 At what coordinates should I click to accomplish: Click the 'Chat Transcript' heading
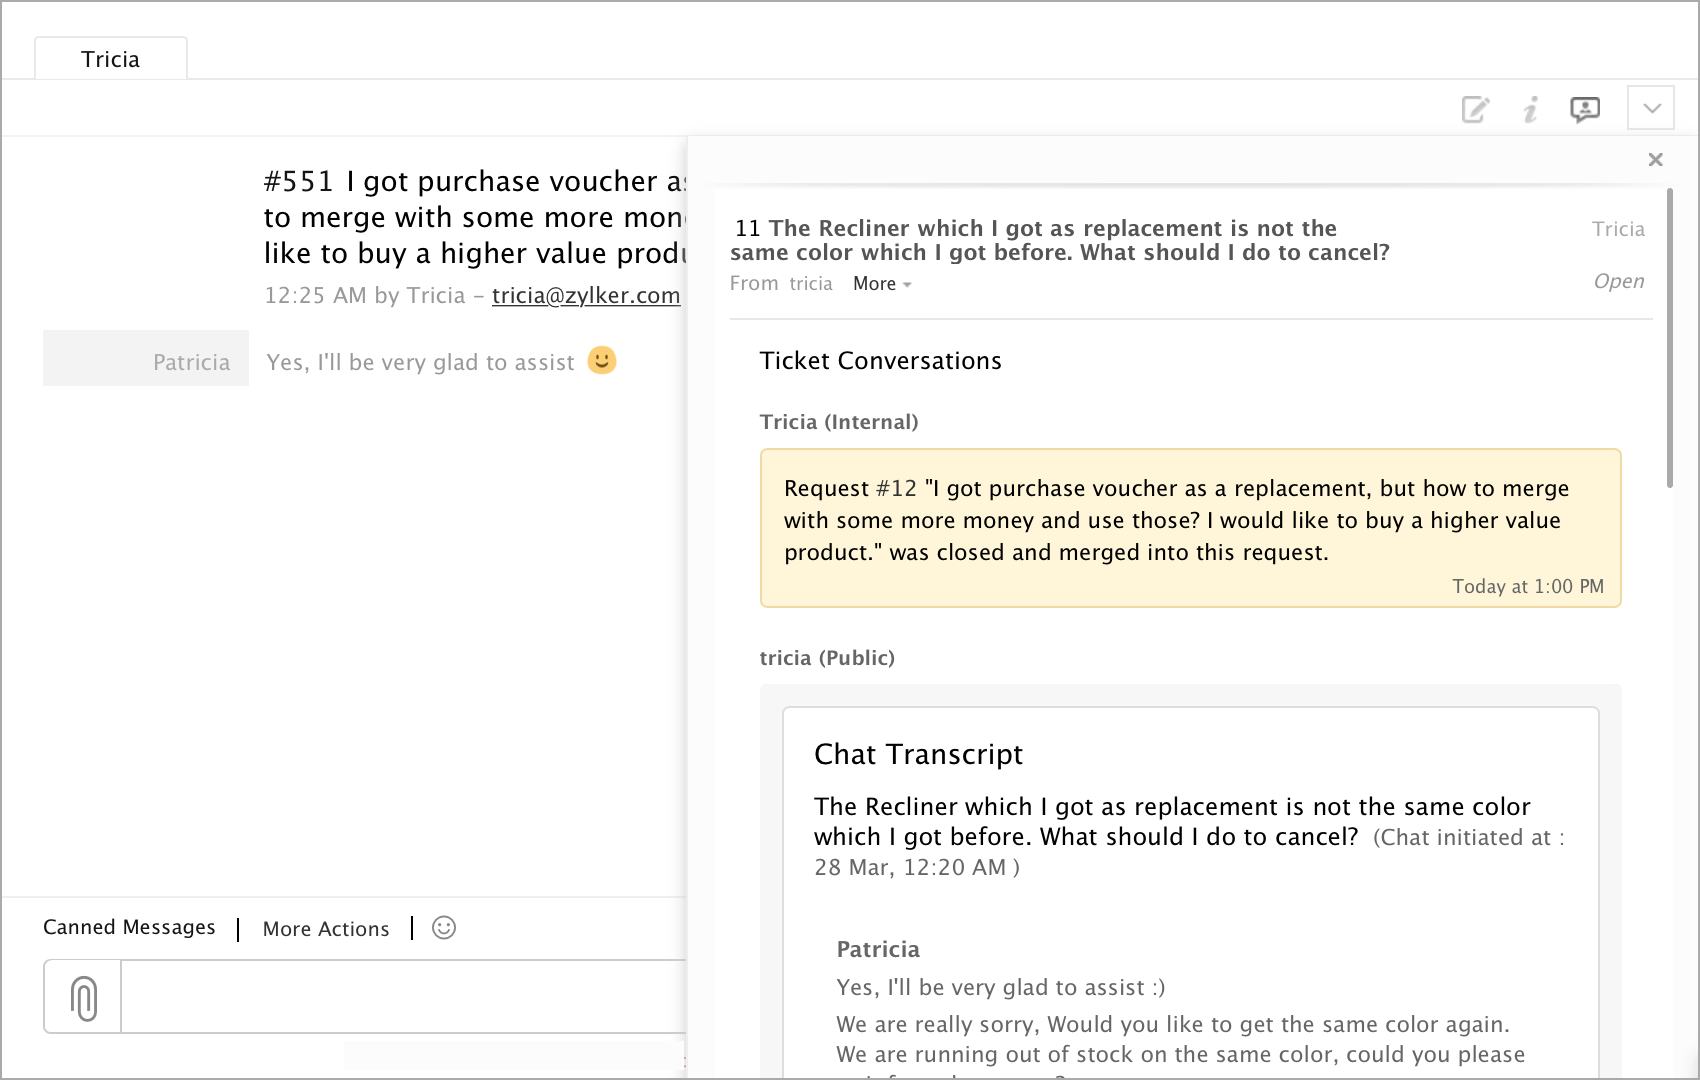click(x=918, y=754)
